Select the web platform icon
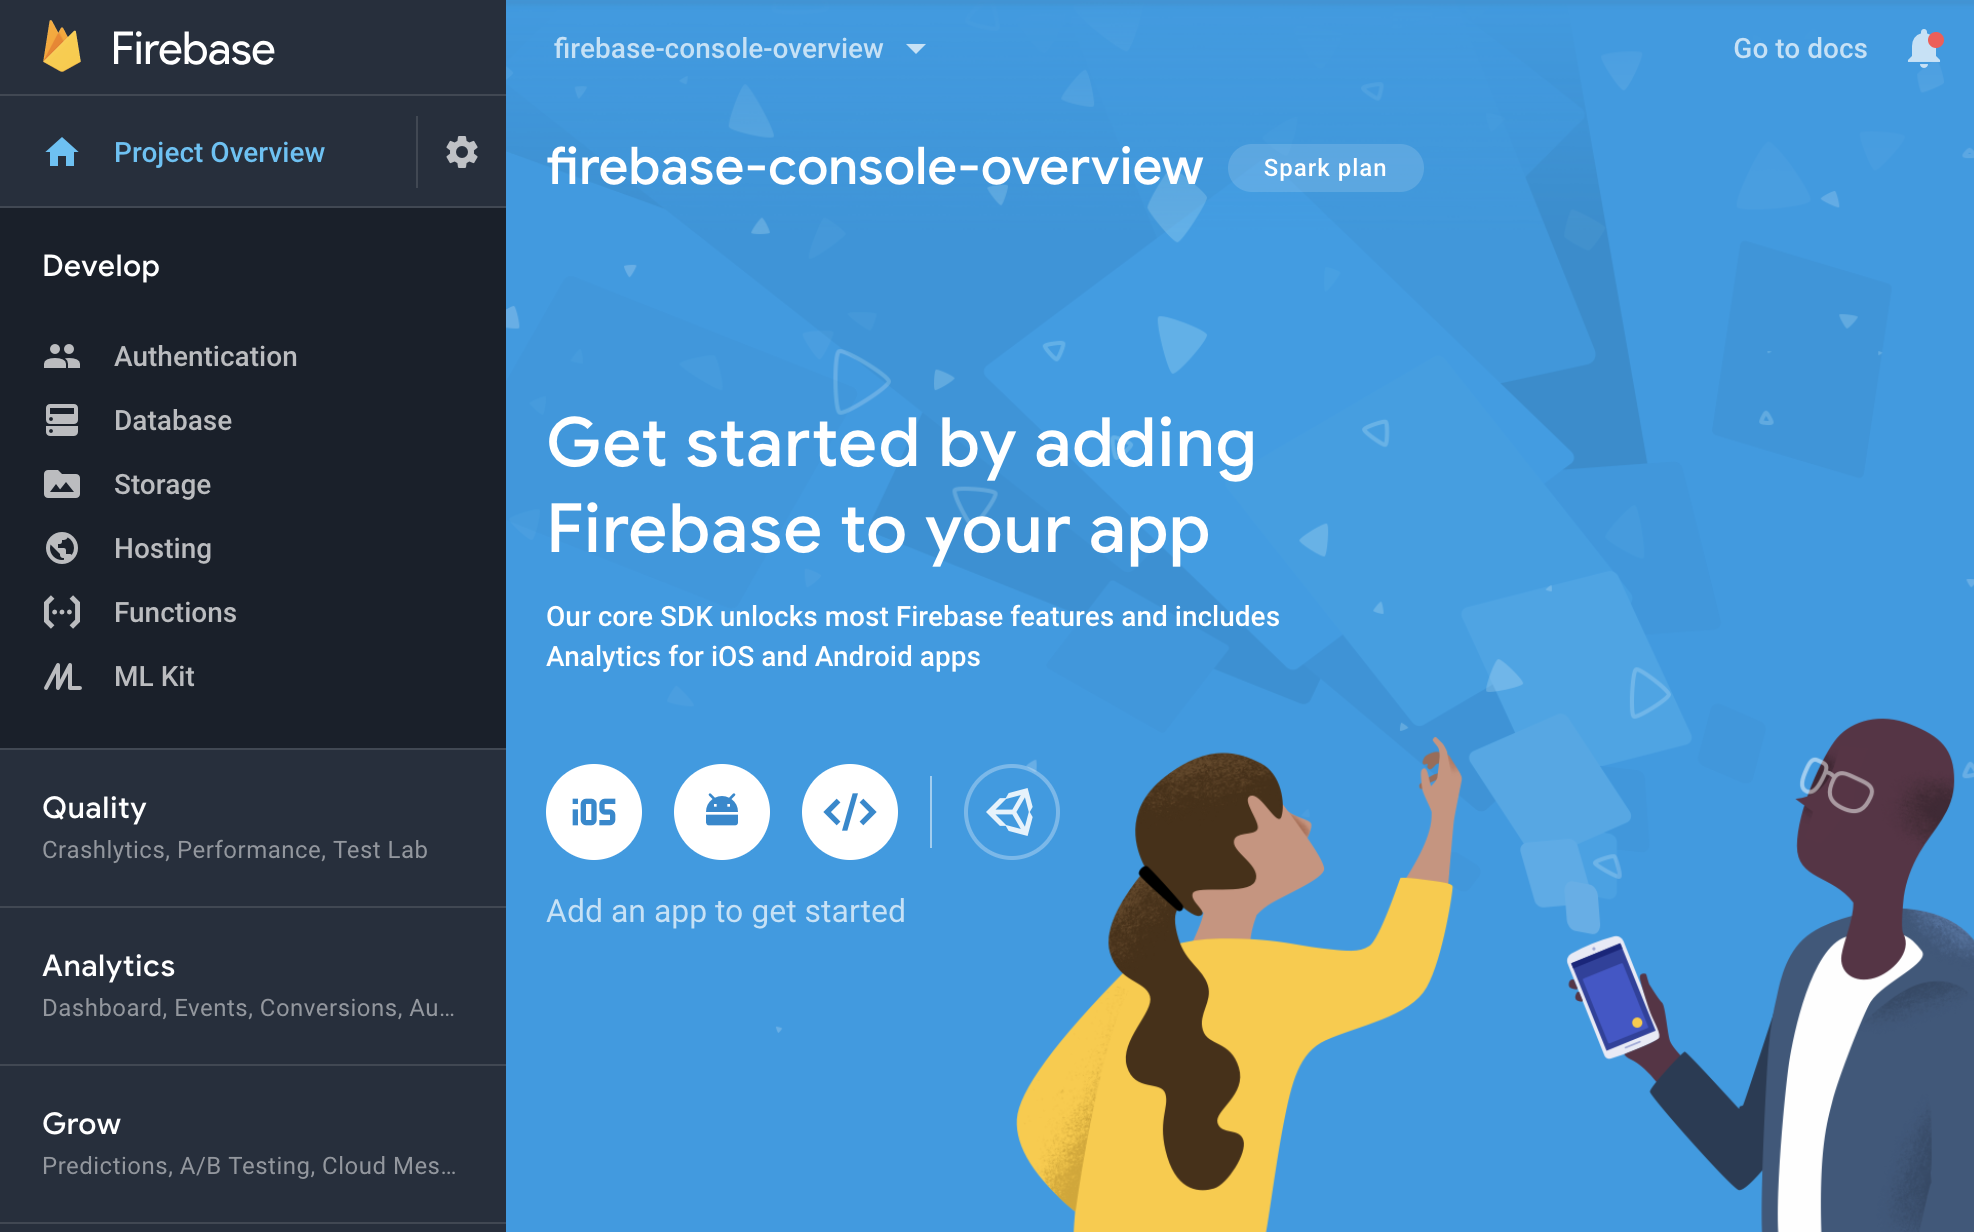1974x1232 pixels. [849, 812]
